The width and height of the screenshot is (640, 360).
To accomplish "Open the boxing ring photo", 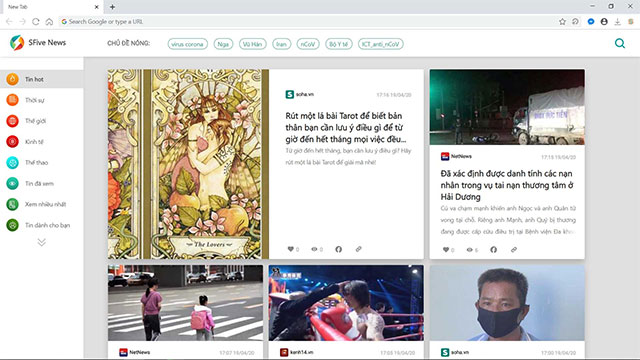I will click(346, 303).
